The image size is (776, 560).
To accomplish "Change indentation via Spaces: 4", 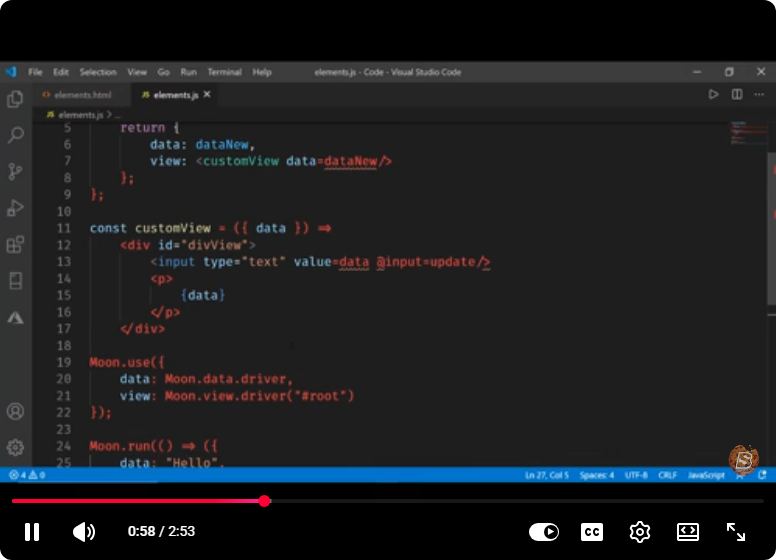I will point(596,475).
